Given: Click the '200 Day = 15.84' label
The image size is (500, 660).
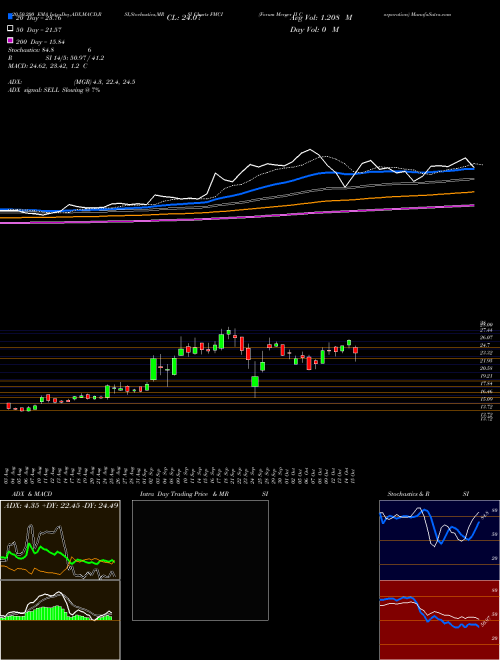Looking at the screenshot, I should tap(40, 41).
